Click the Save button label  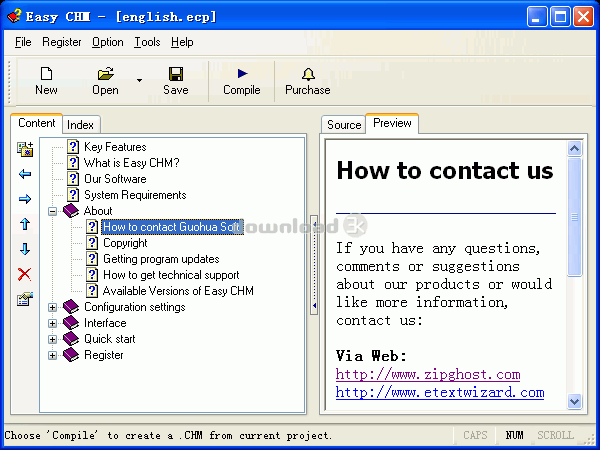click(176, 90)
